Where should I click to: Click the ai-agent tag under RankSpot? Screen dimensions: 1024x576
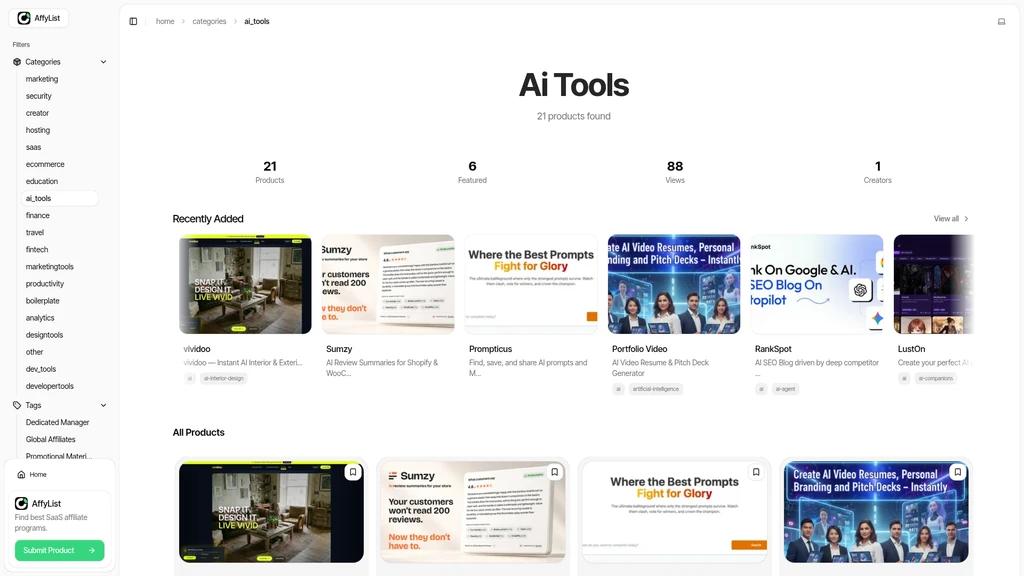point(785,389)
